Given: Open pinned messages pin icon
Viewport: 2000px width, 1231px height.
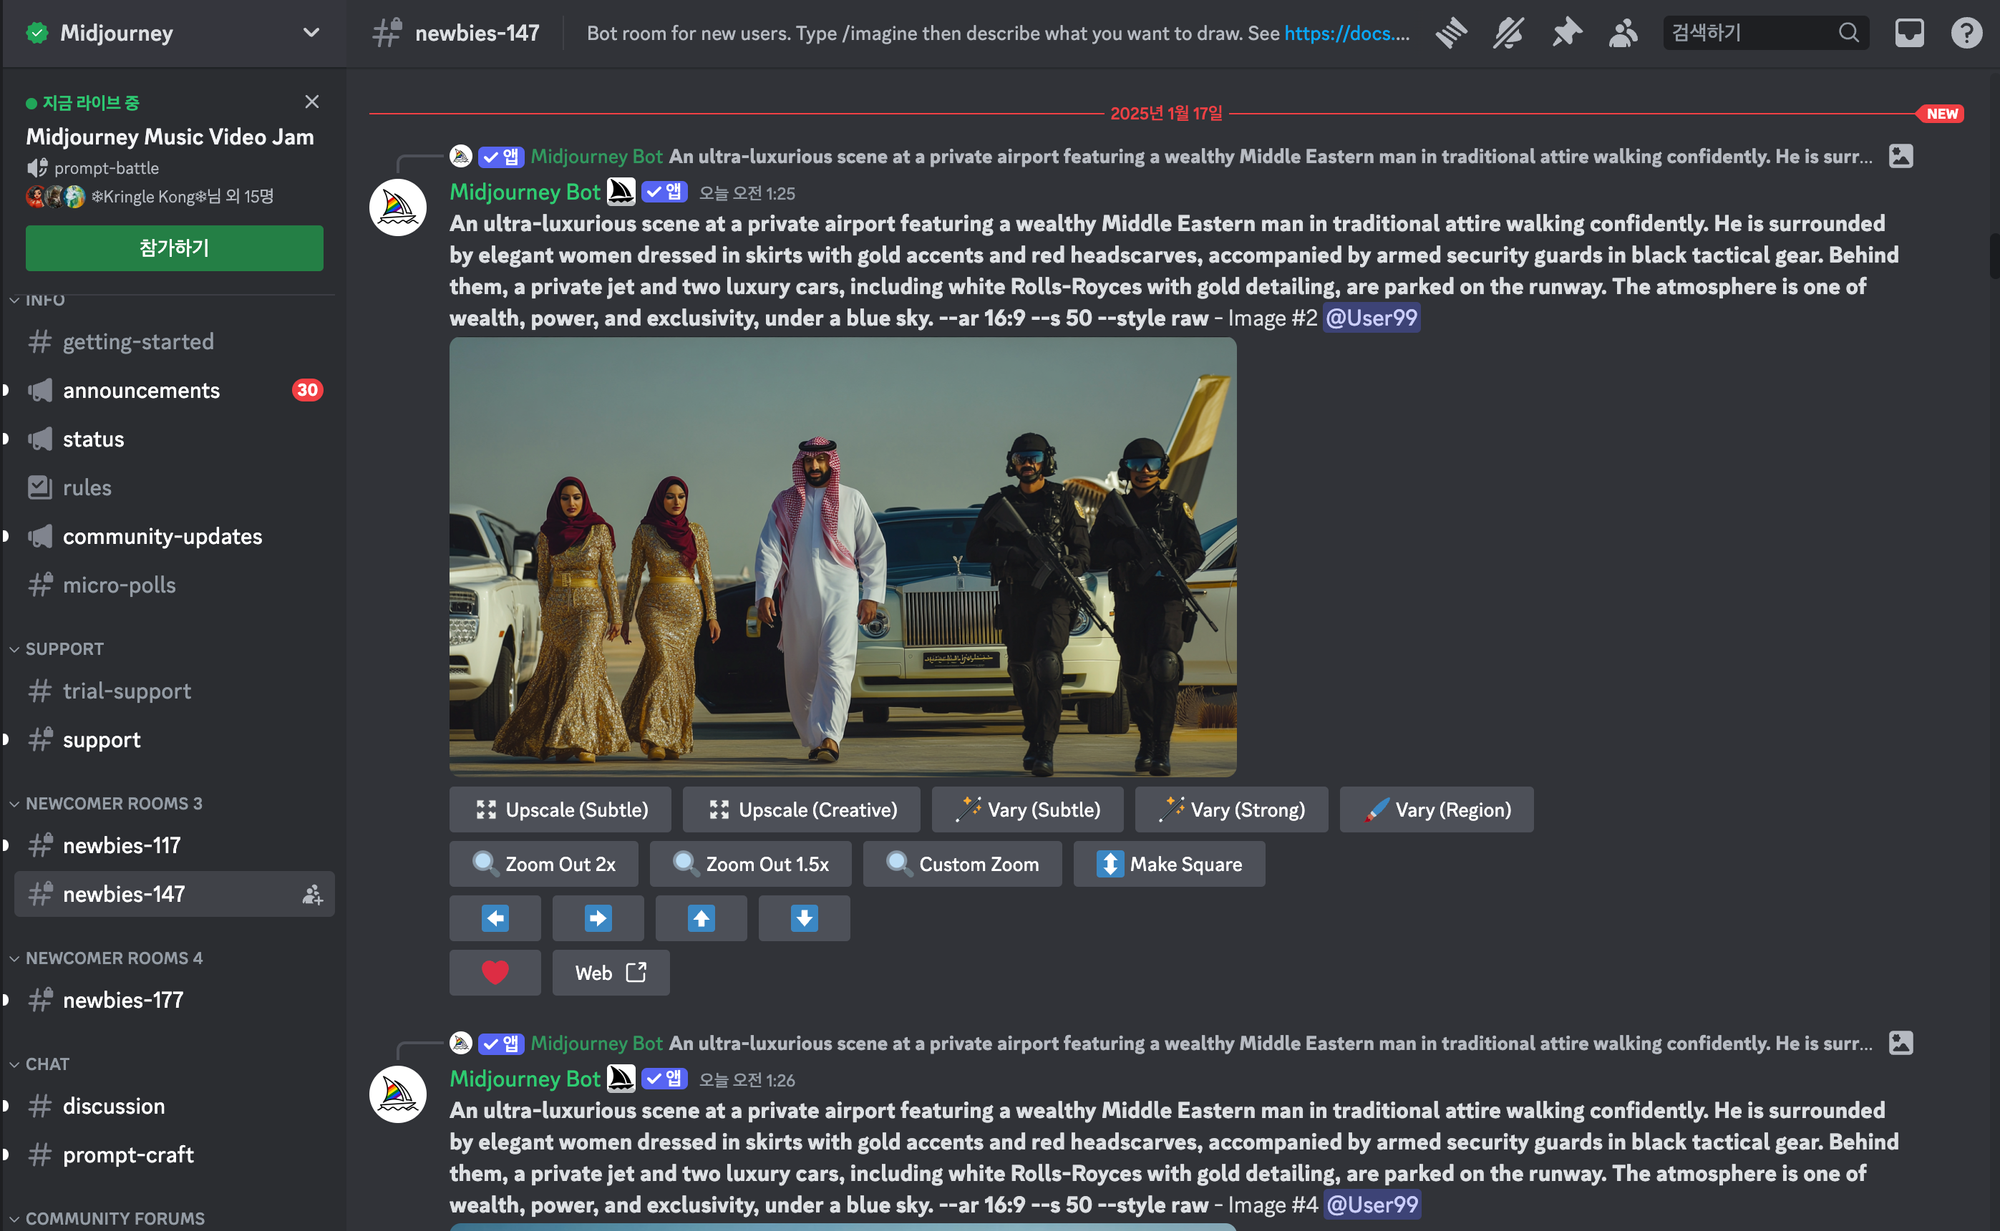Looking at the screenshot, I should click(1566, 33).
